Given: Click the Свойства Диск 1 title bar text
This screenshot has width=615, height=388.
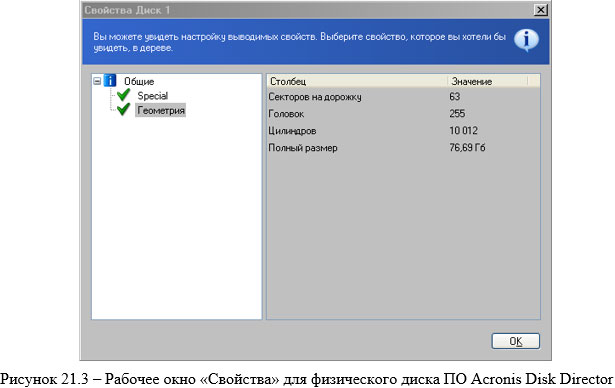Looking at the screenshot, I should [x=127, y=10].
